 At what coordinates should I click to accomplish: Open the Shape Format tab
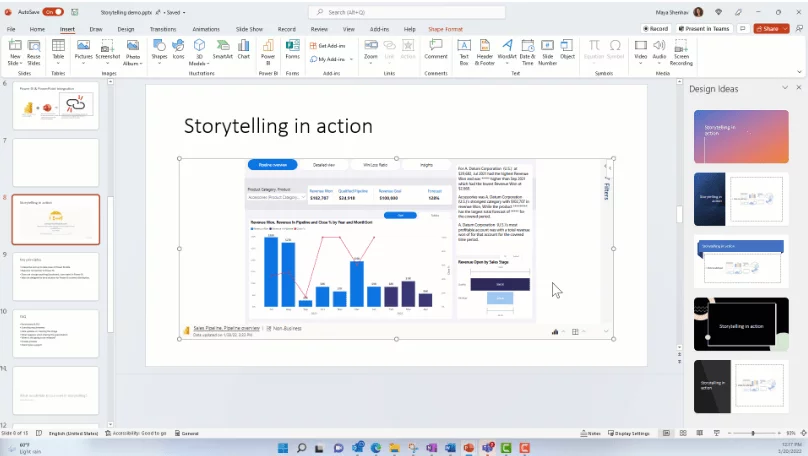pos(446,29)
